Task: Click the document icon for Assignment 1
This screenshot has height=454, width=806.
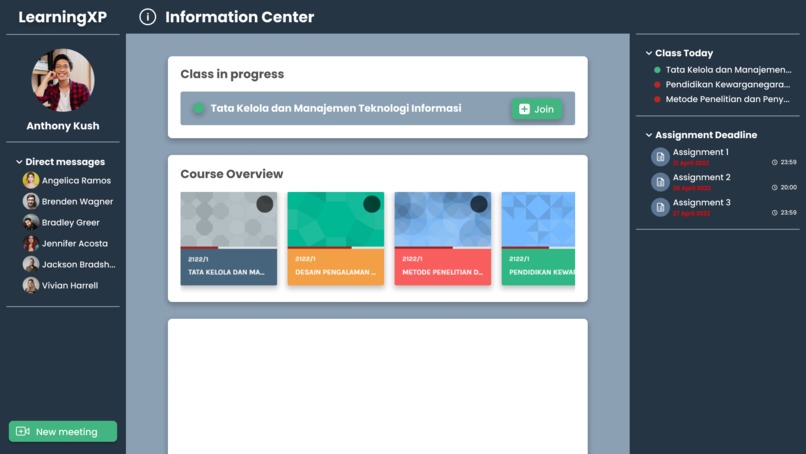Action: point(660,157)
